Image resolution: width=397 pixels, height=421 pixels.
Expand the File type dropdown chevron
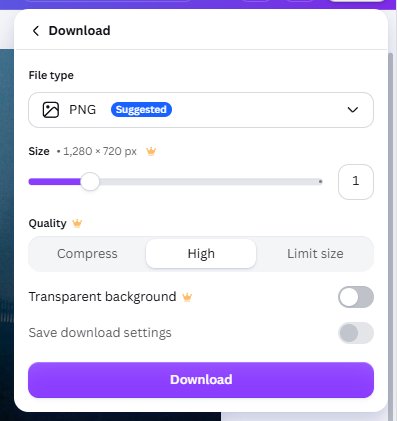pos(353,110)
